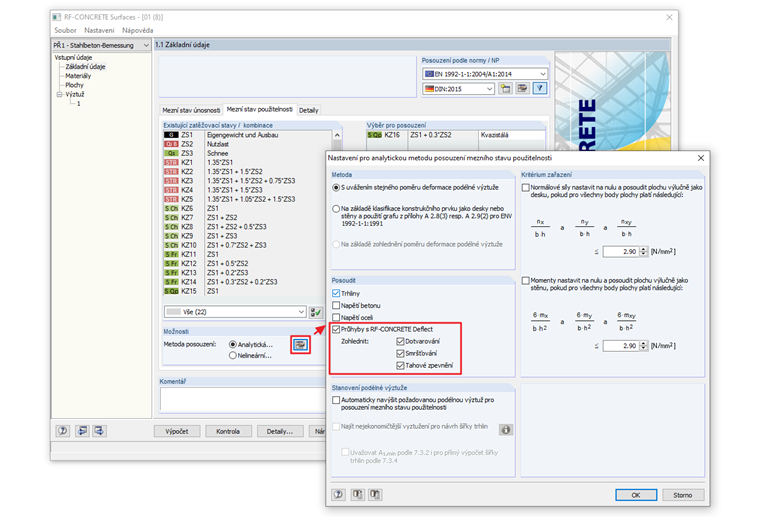Uncheck the Tahové zpevnění option
This screenshot has height=517, width=760.
coord(400,365)
